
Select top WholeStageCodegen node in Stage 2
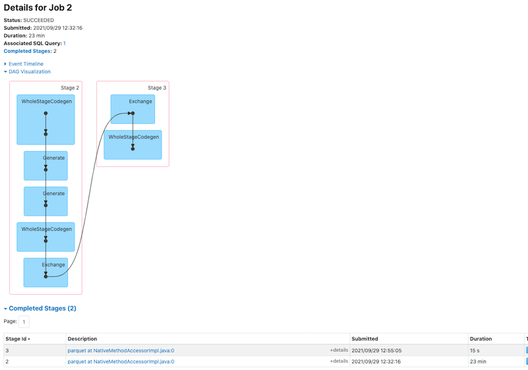pyautogui.click(x=46, y=120)
